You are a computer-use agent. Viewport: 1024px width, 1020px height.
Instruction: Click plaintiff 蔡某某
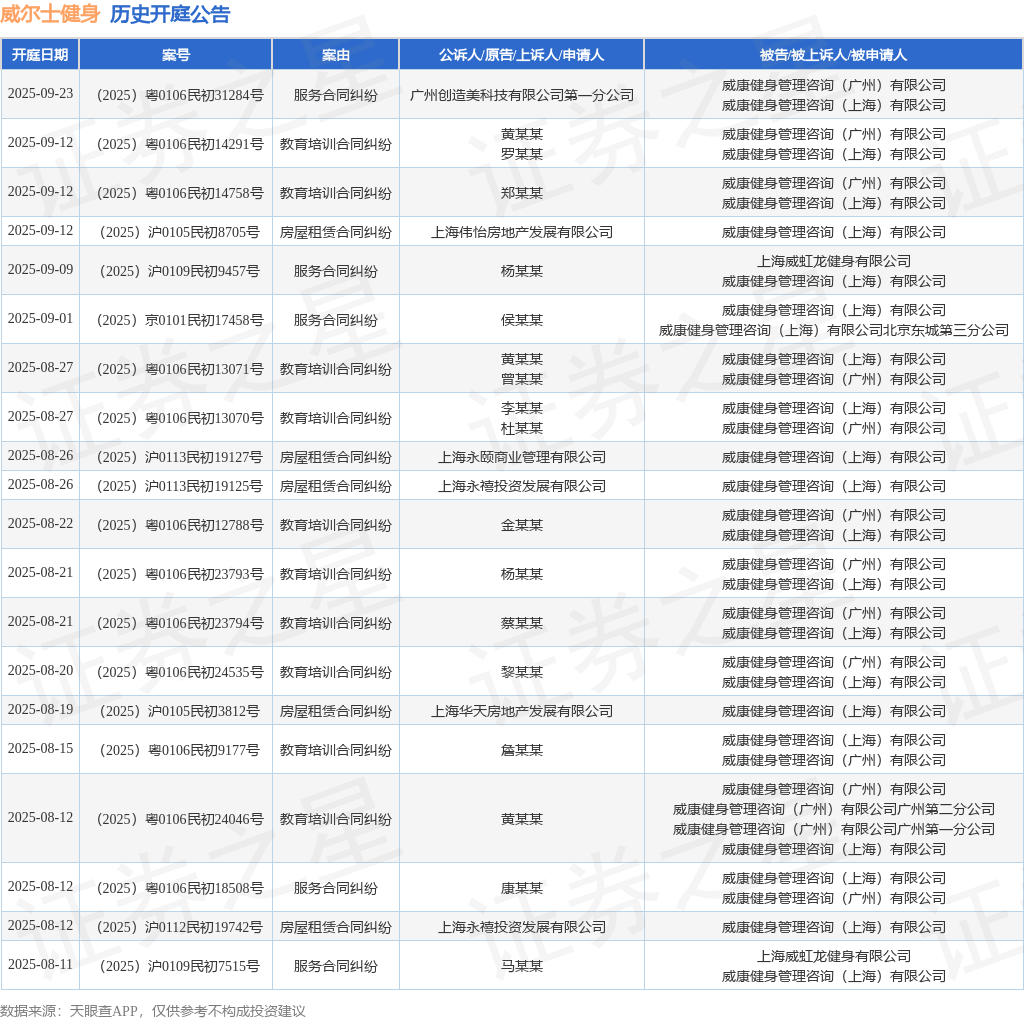pyautogui.click(x=522, y=623)
